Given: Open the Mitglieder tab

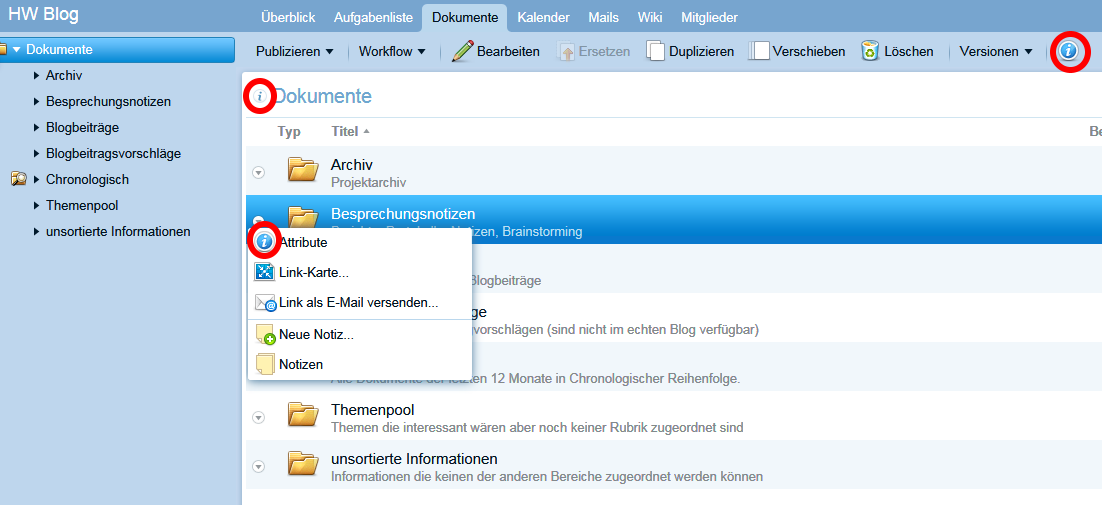Looking at the screenshot, I should coord(709,18).
